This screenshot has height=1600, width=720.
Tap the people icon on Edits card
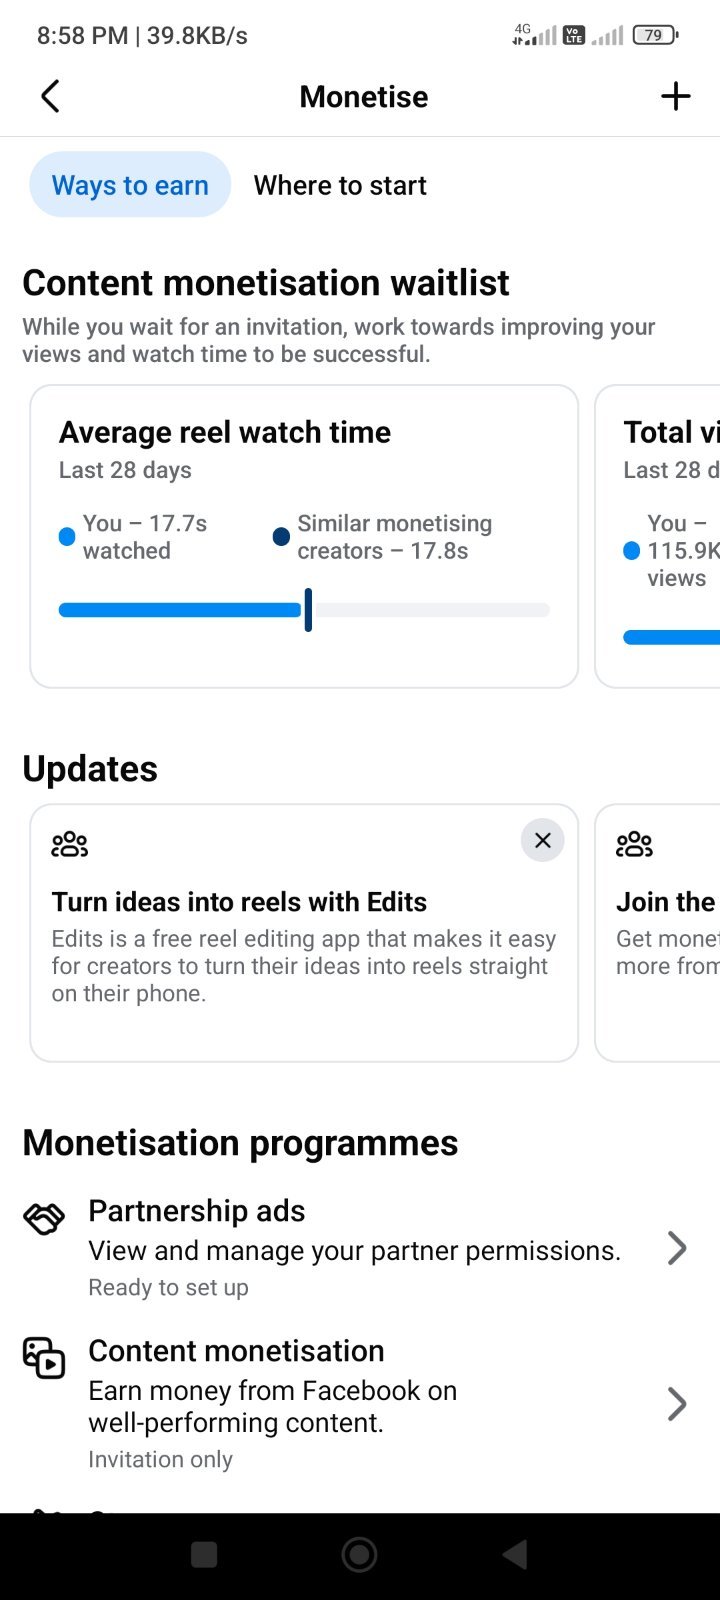click(x=70, y=844)
